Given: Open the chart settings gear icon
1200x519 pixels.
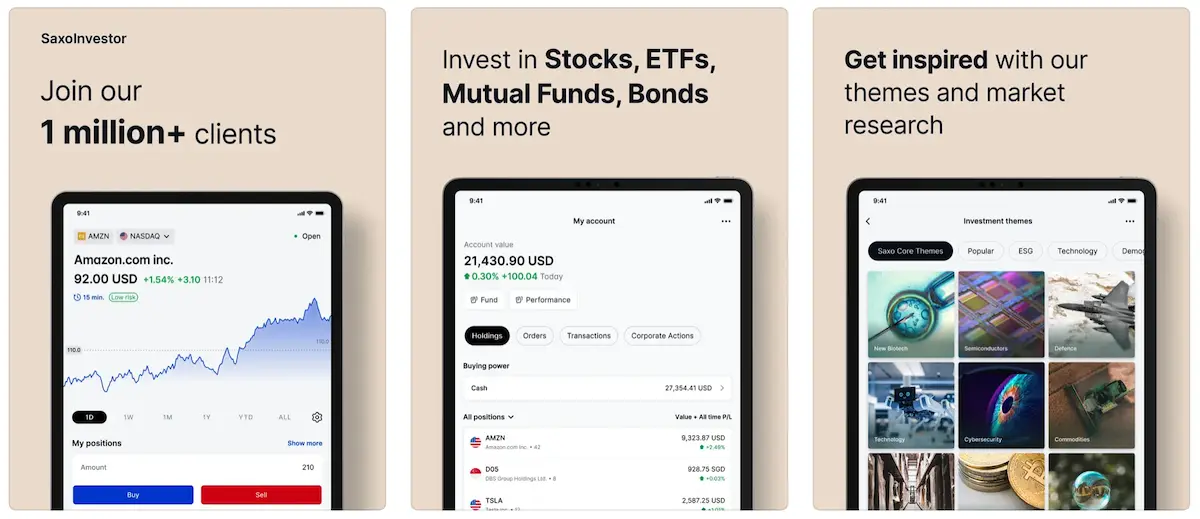Looking at the screenshot, I should point(317,417).
